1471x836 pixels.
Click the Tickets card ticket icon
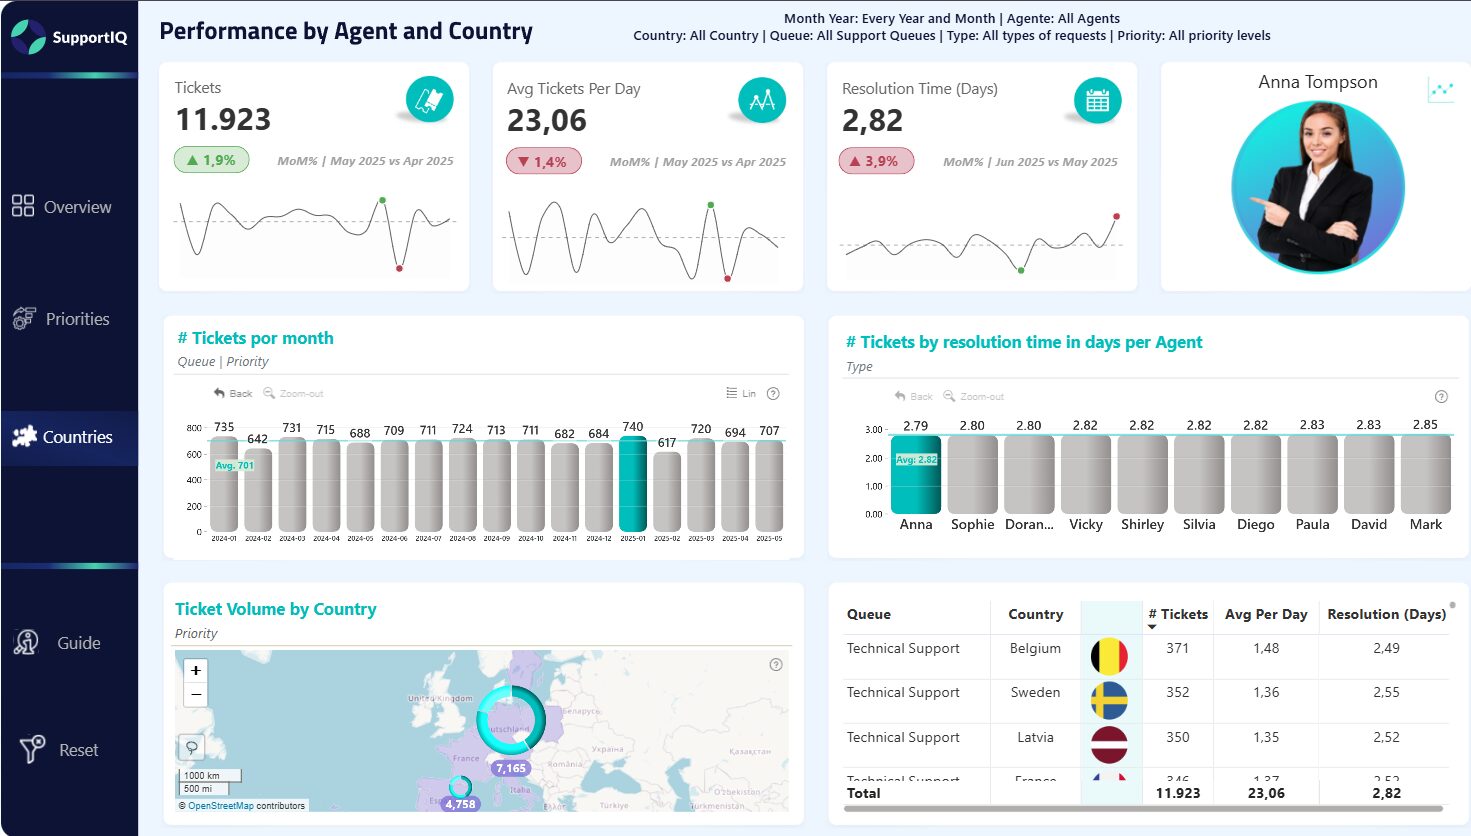[430, 100]
